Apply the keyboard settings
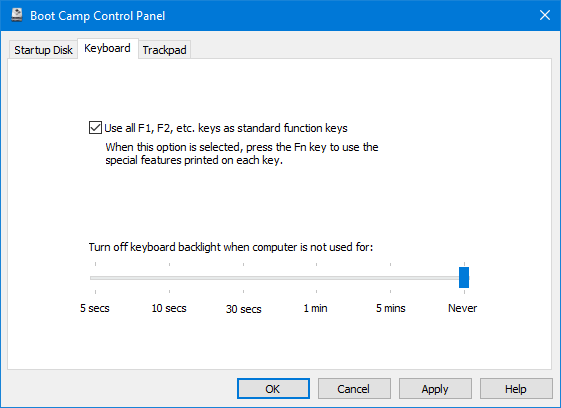The height and width of the screenshot is (408, 561). click(435, 389)
